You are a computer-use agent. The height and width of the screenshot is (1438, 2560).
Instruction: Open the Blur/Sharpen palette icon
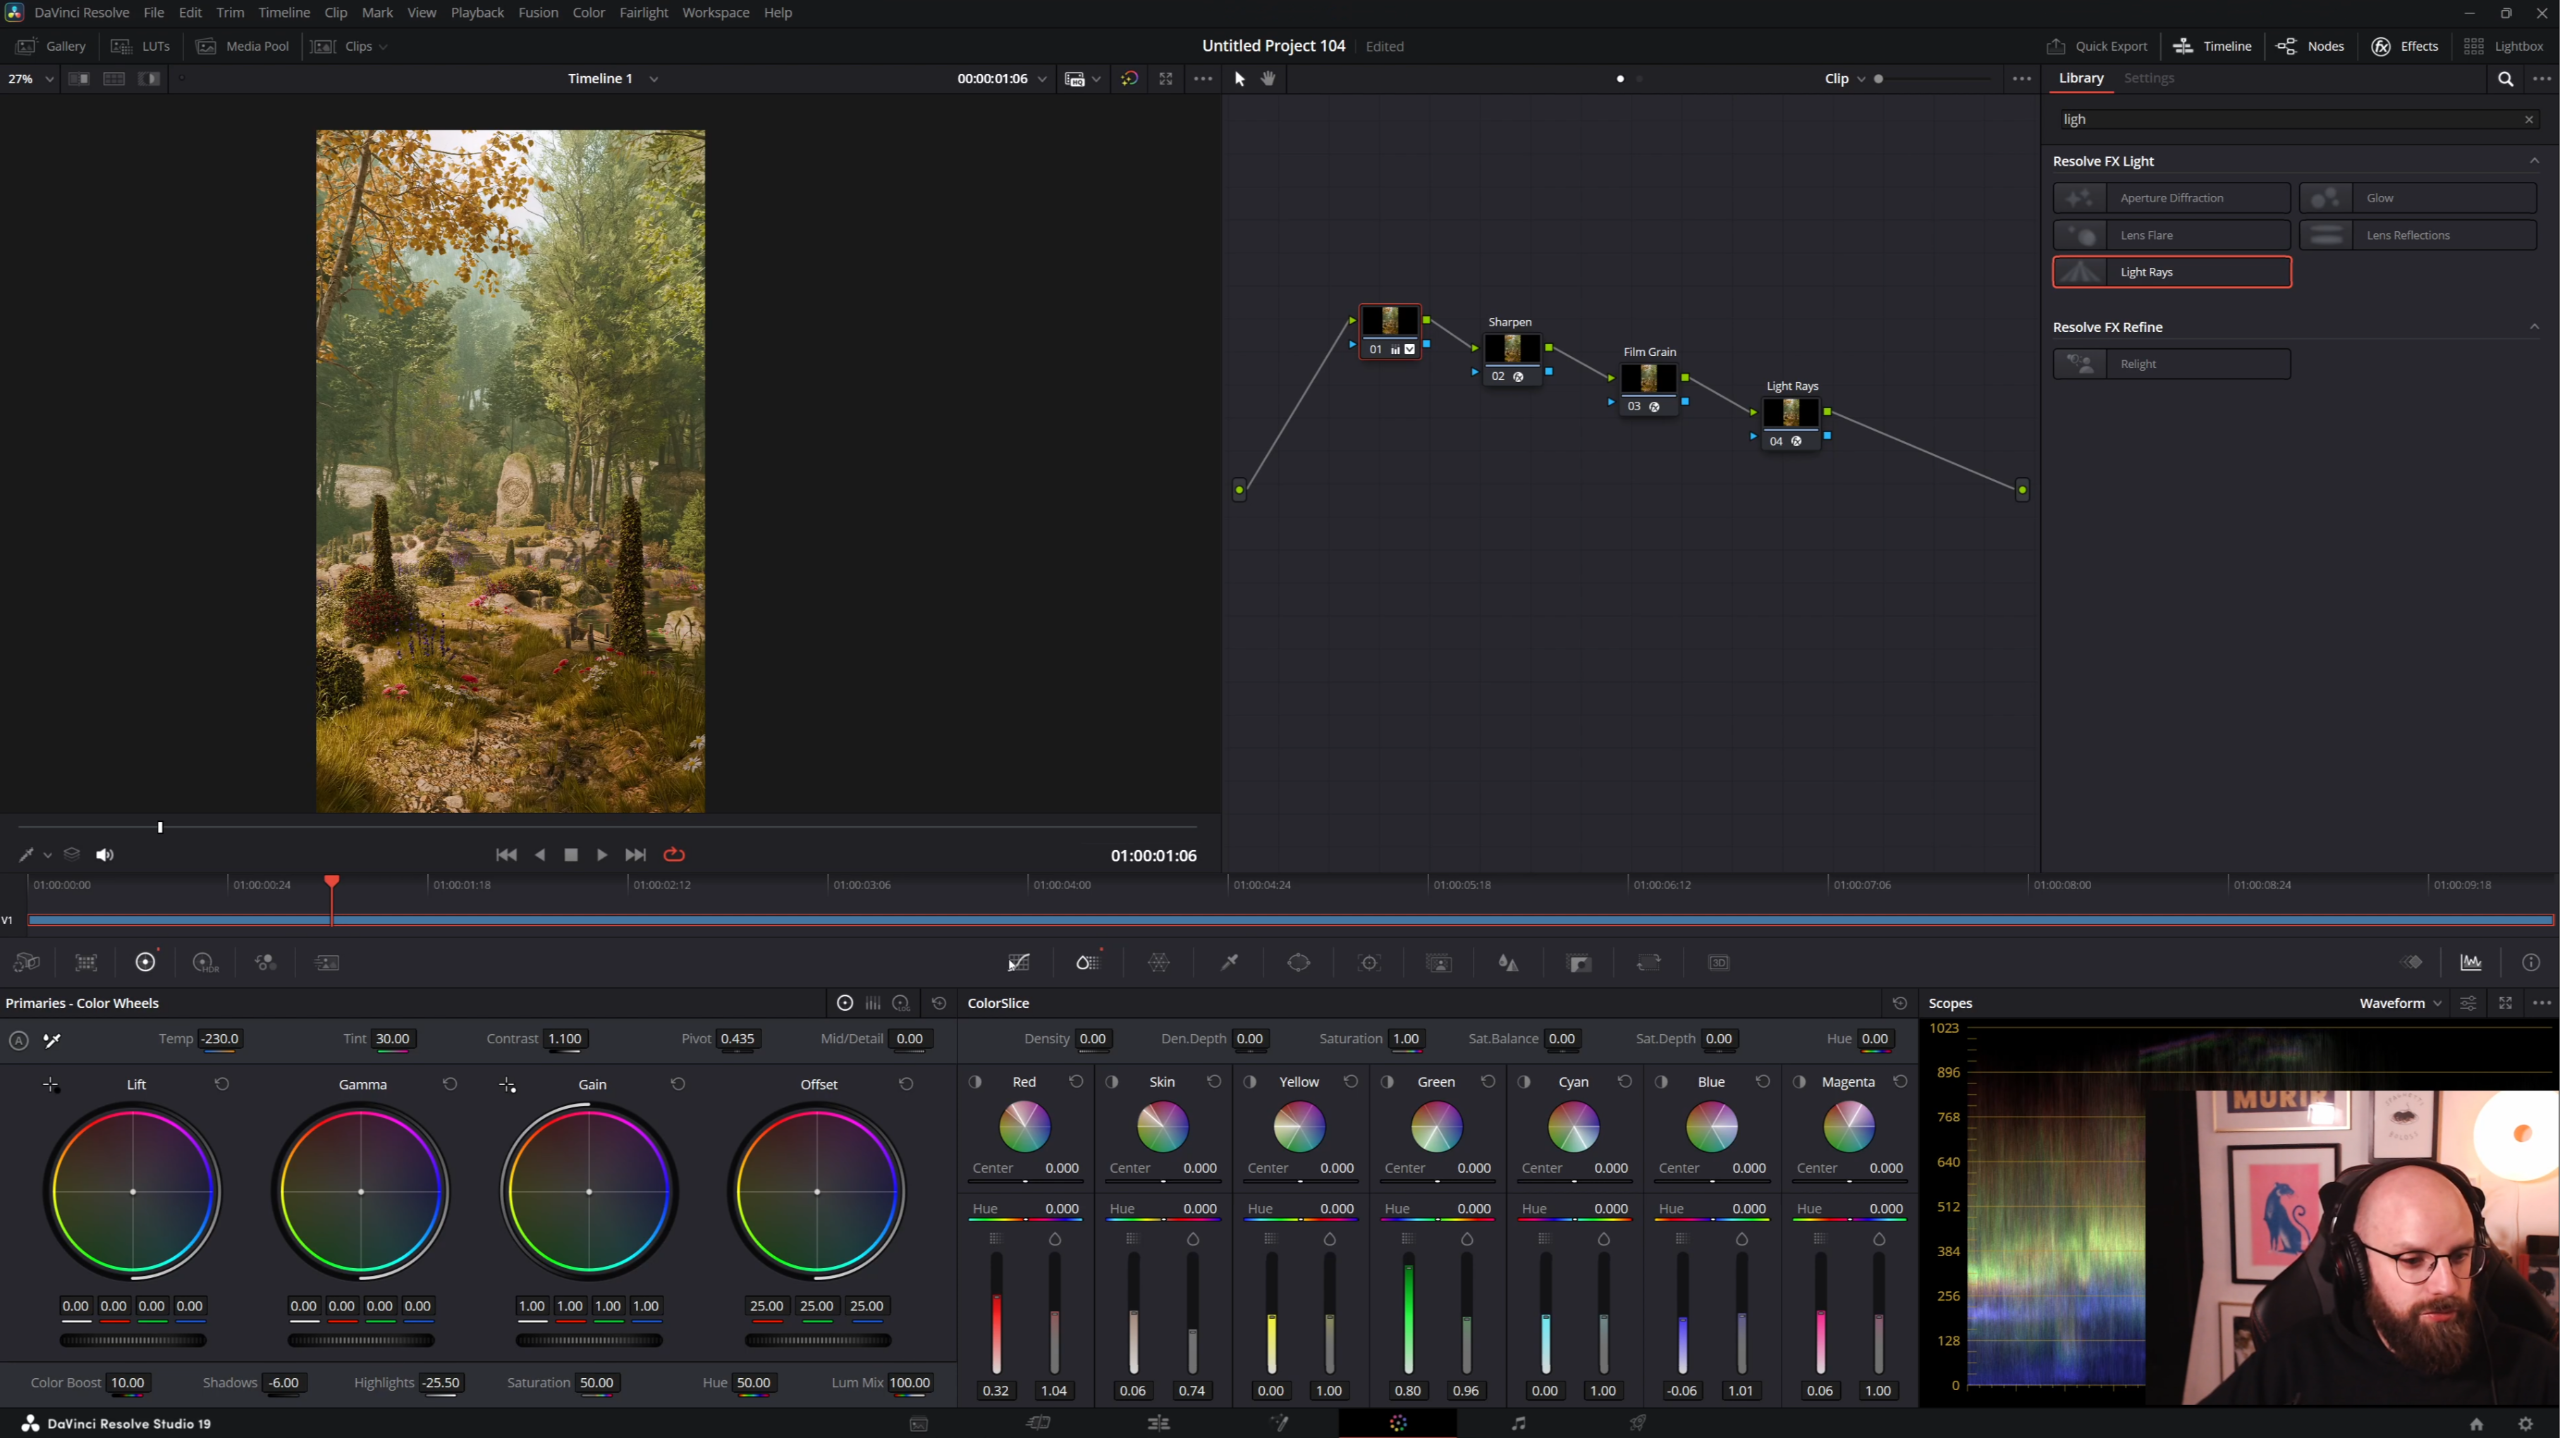tap(1508, 962)
